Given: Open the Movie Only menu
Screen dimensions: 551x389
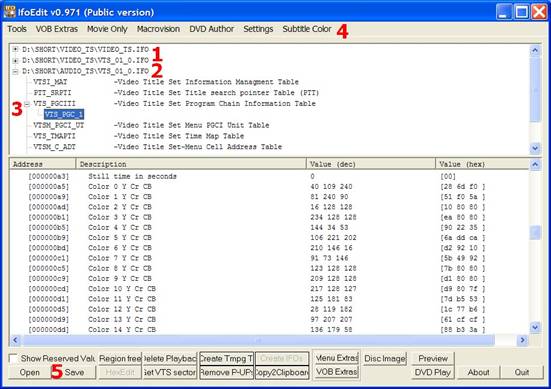Looking at the screenshot, I should click(107, 29).
